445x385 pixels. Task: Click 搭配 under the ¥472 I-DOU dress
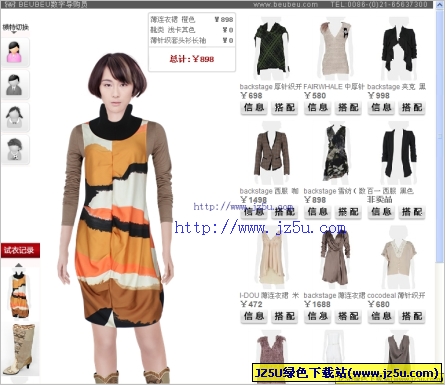[285, 316]
